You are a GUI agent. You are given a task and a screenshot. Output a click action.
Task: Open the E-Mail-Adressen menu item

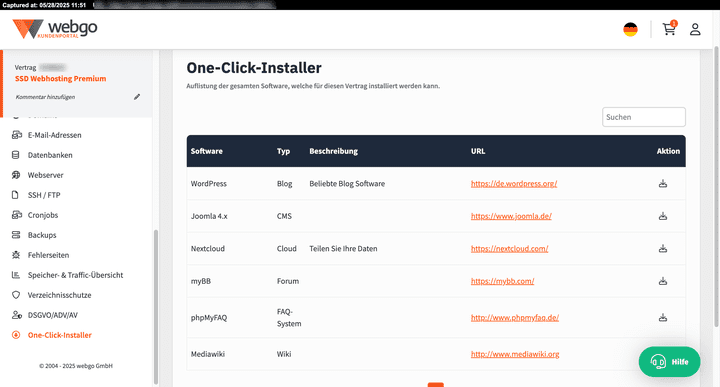[x=55, y=135]
